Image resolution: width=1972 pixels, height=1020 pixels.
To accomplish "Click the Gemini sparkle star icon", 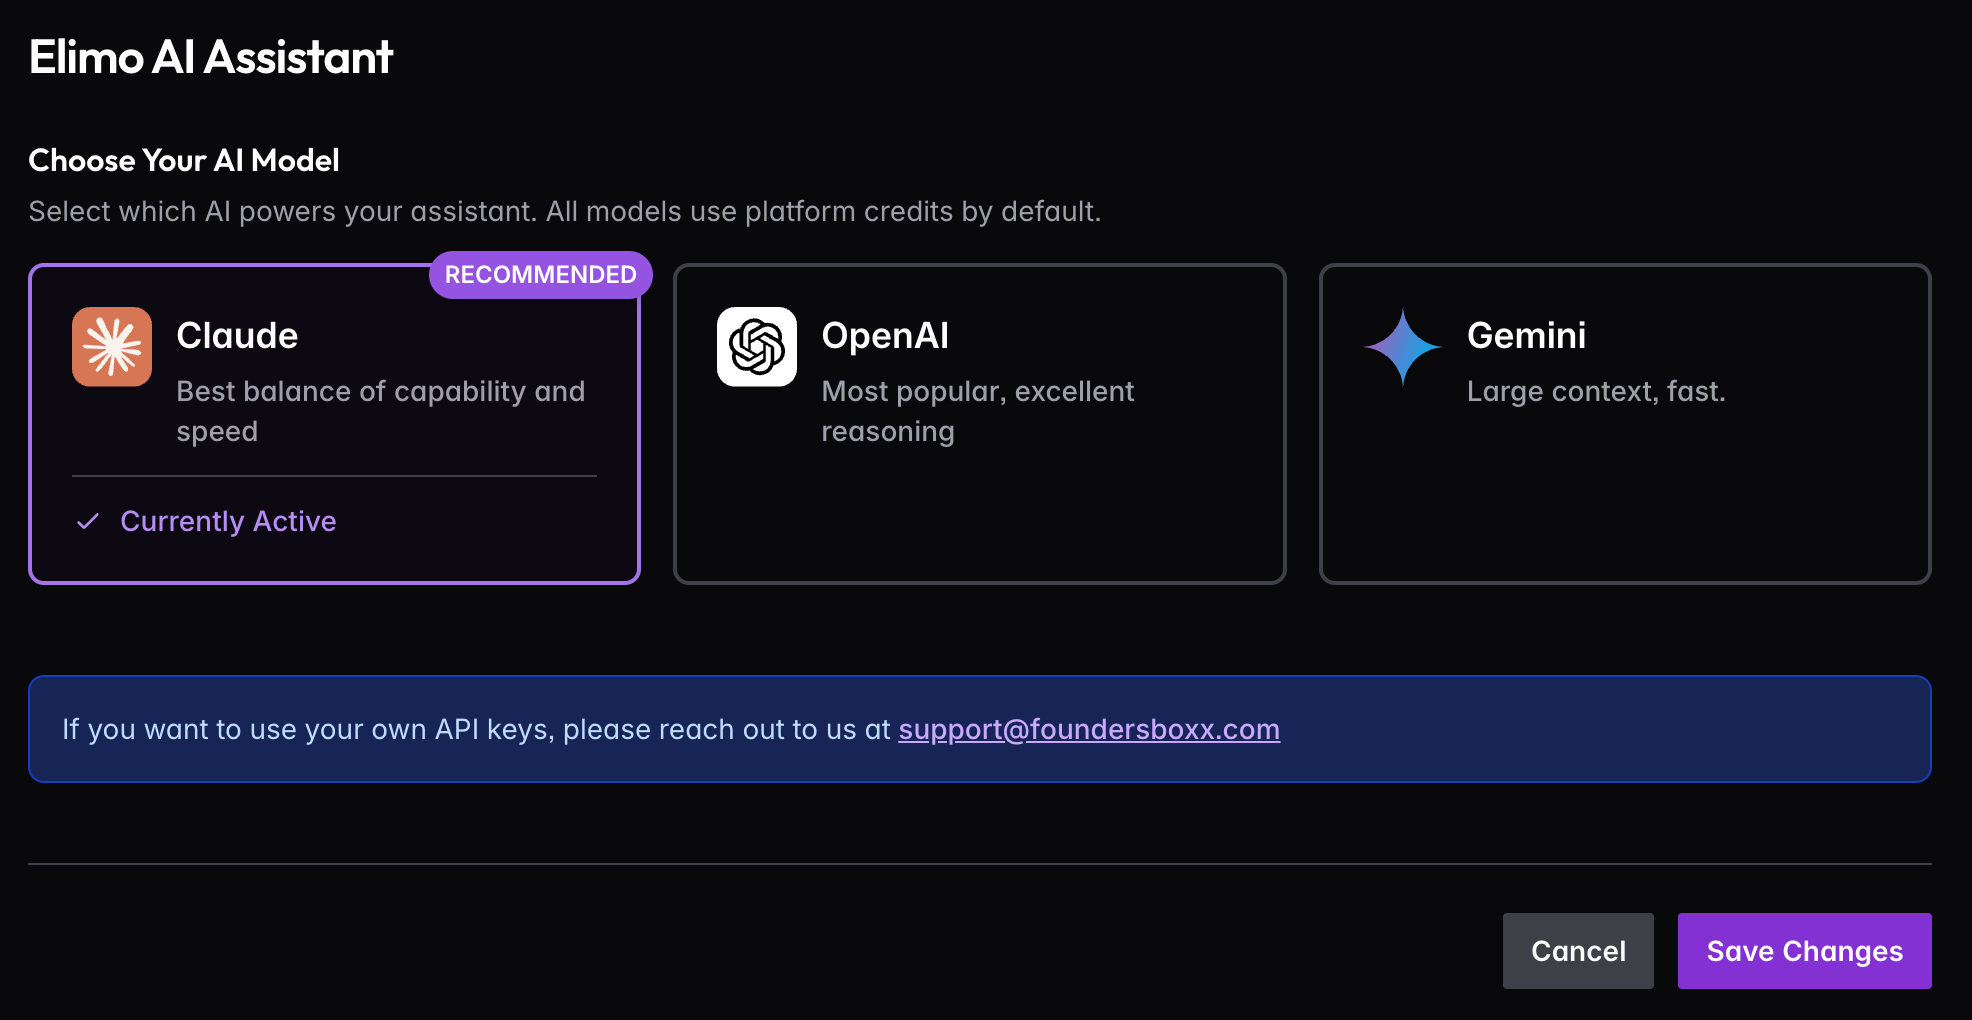I will [1402, 347].
